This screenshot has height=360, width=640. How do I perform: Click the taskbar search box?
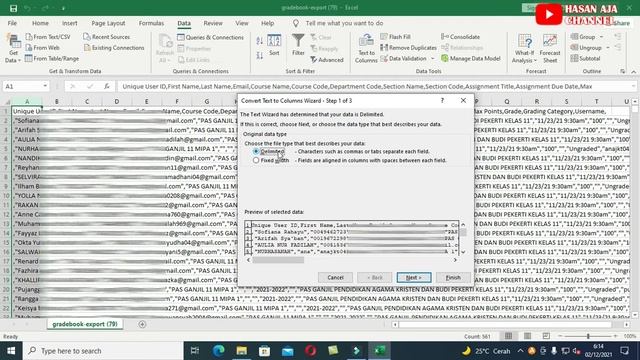click(x=103, y=351)
